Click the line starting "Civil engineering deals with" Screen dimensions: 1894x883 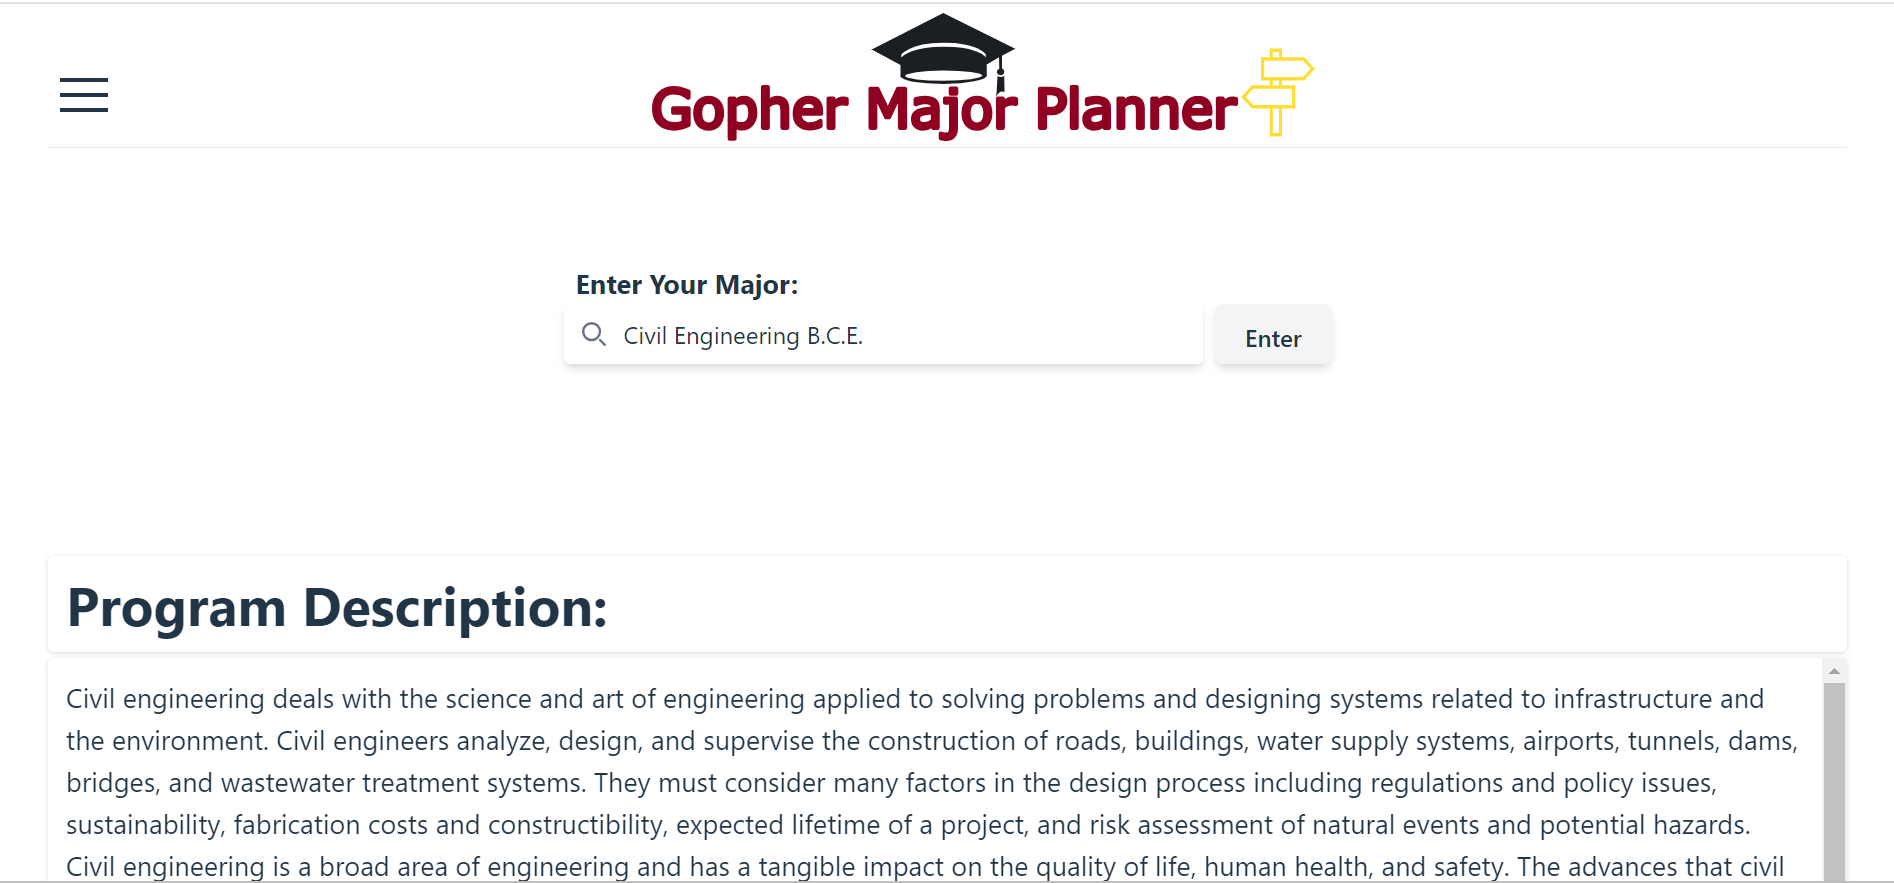[x=915, y=699]
